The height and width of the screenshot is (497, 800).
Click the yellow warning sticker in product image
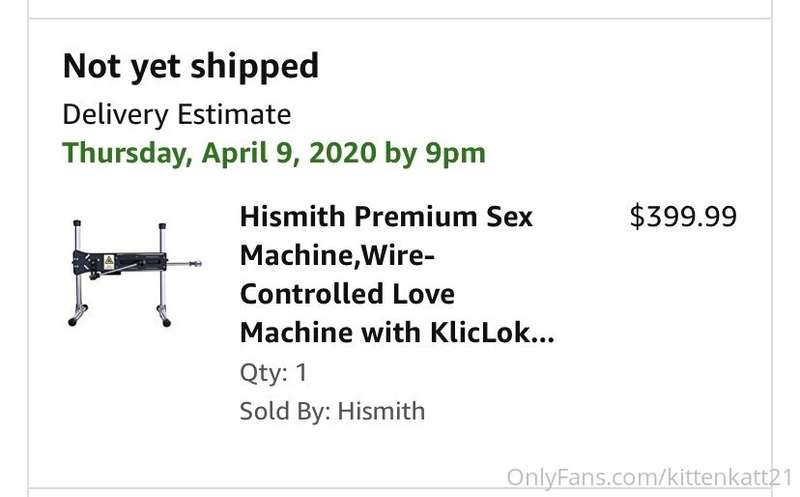109,262
